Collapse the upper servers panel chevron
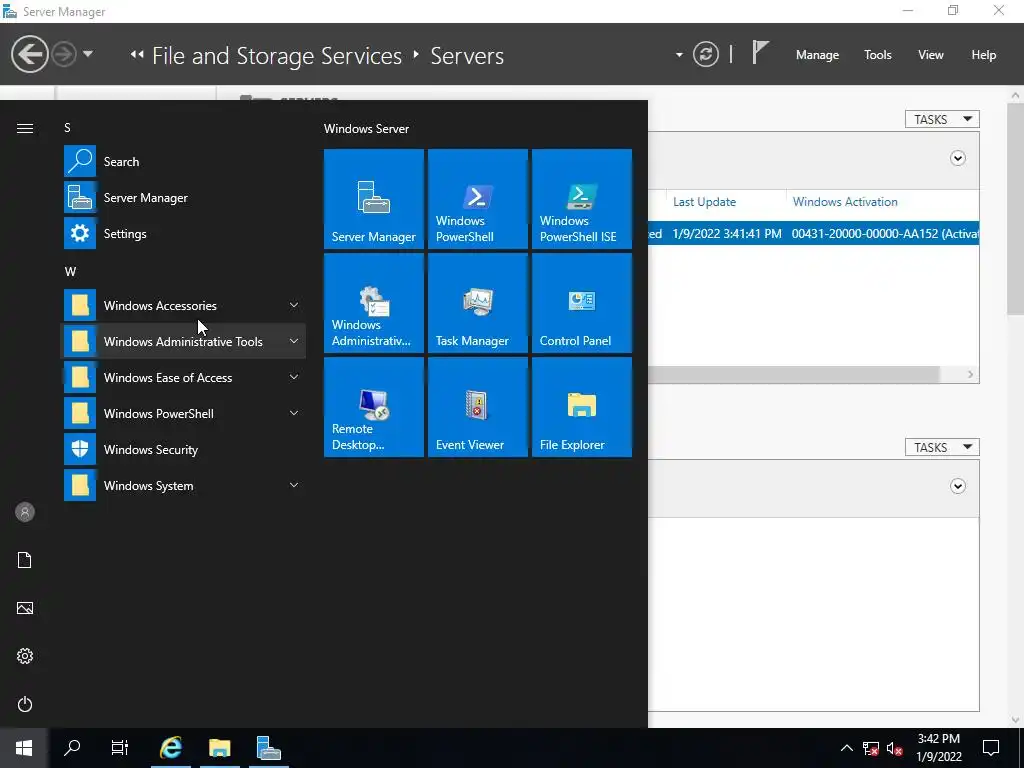 coord(957,158)
